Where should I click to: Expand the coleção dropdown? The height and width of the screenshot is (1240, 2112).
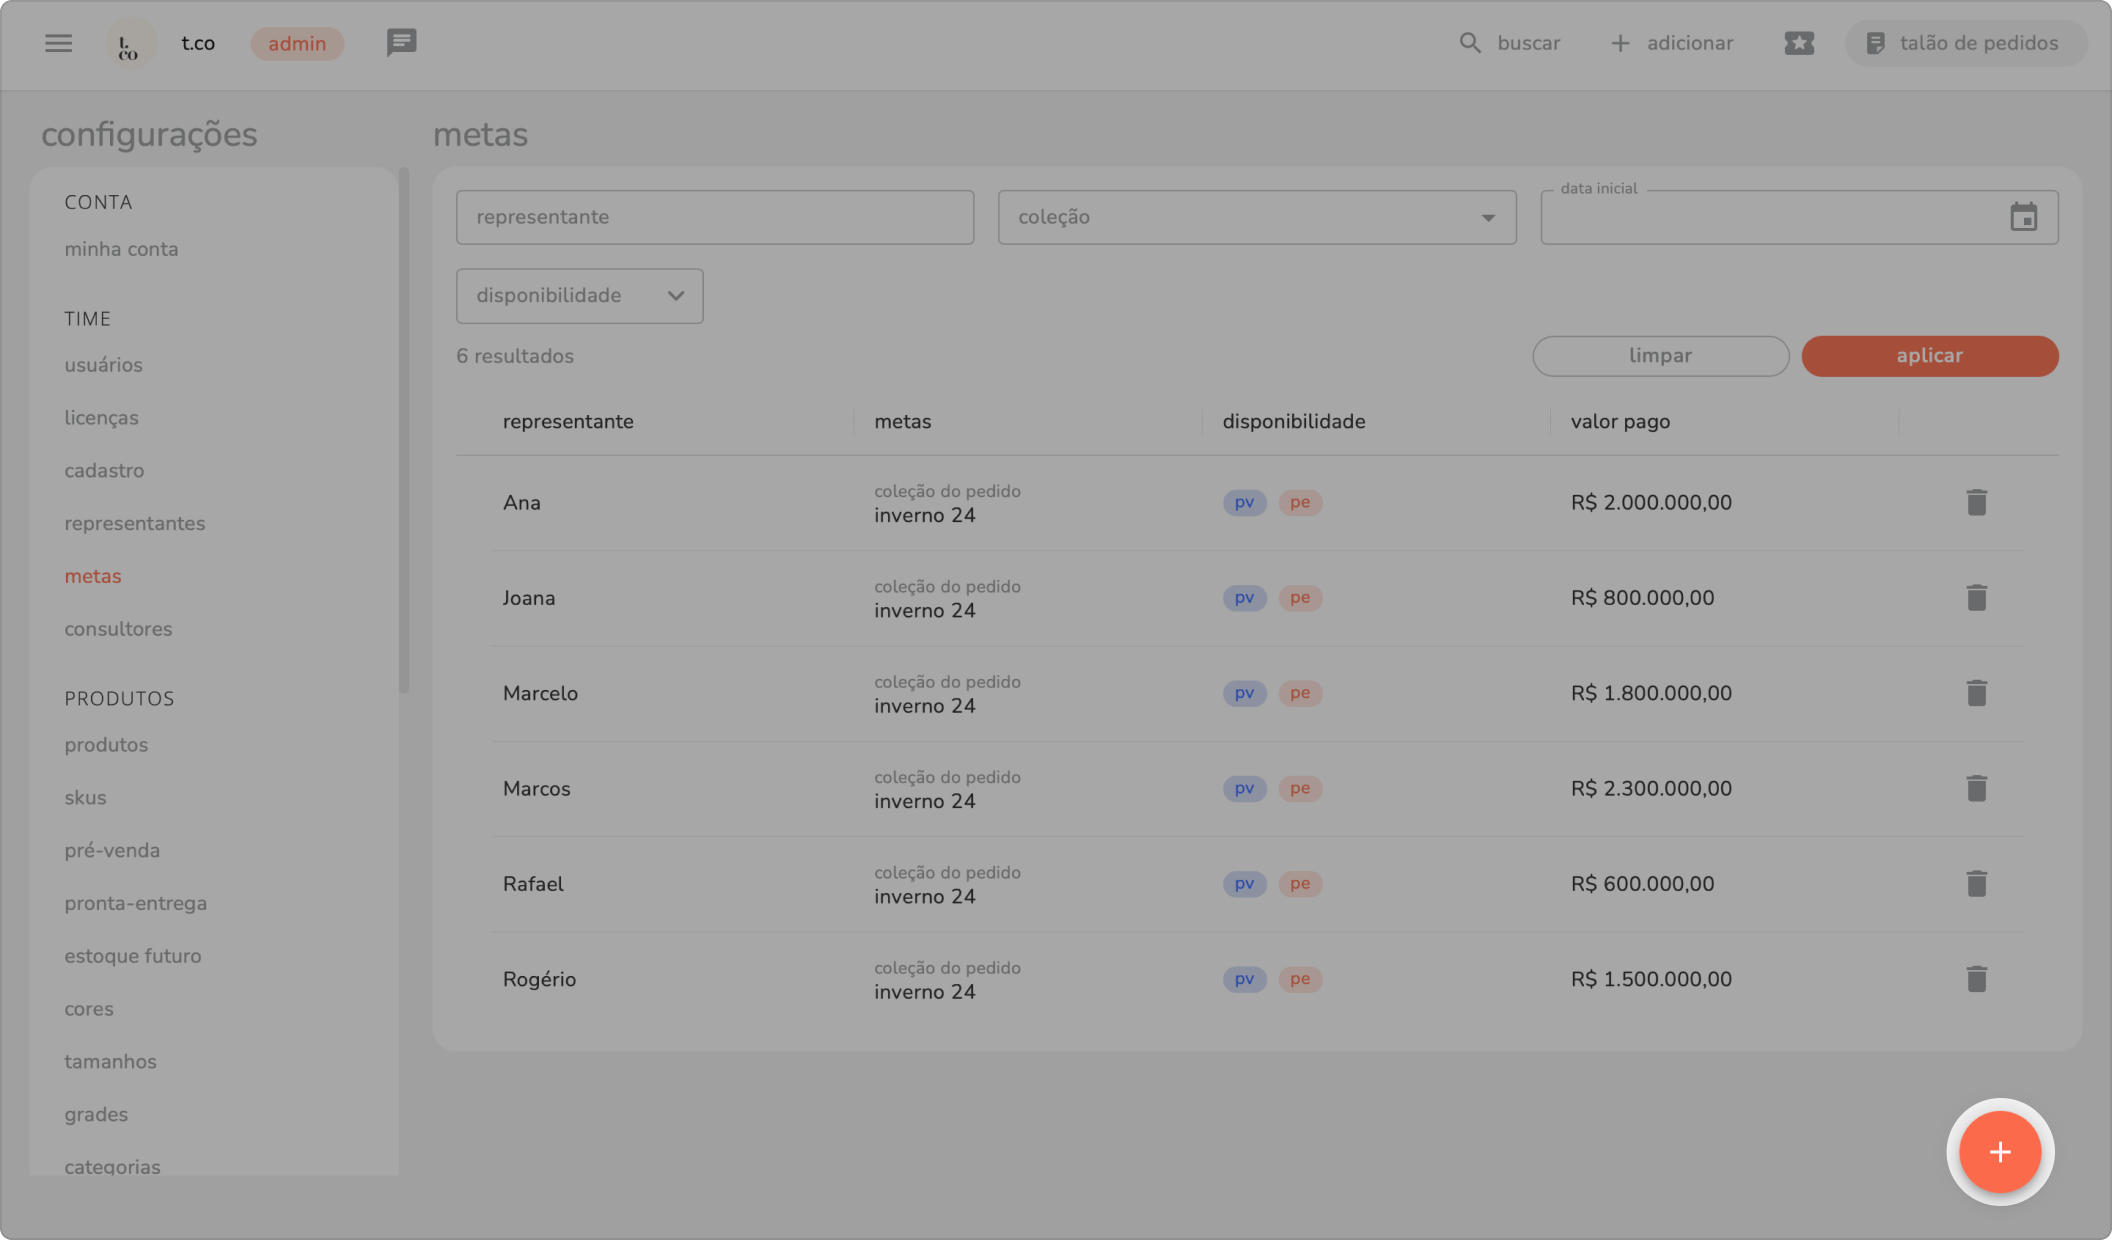click(x=1256, y=217)
